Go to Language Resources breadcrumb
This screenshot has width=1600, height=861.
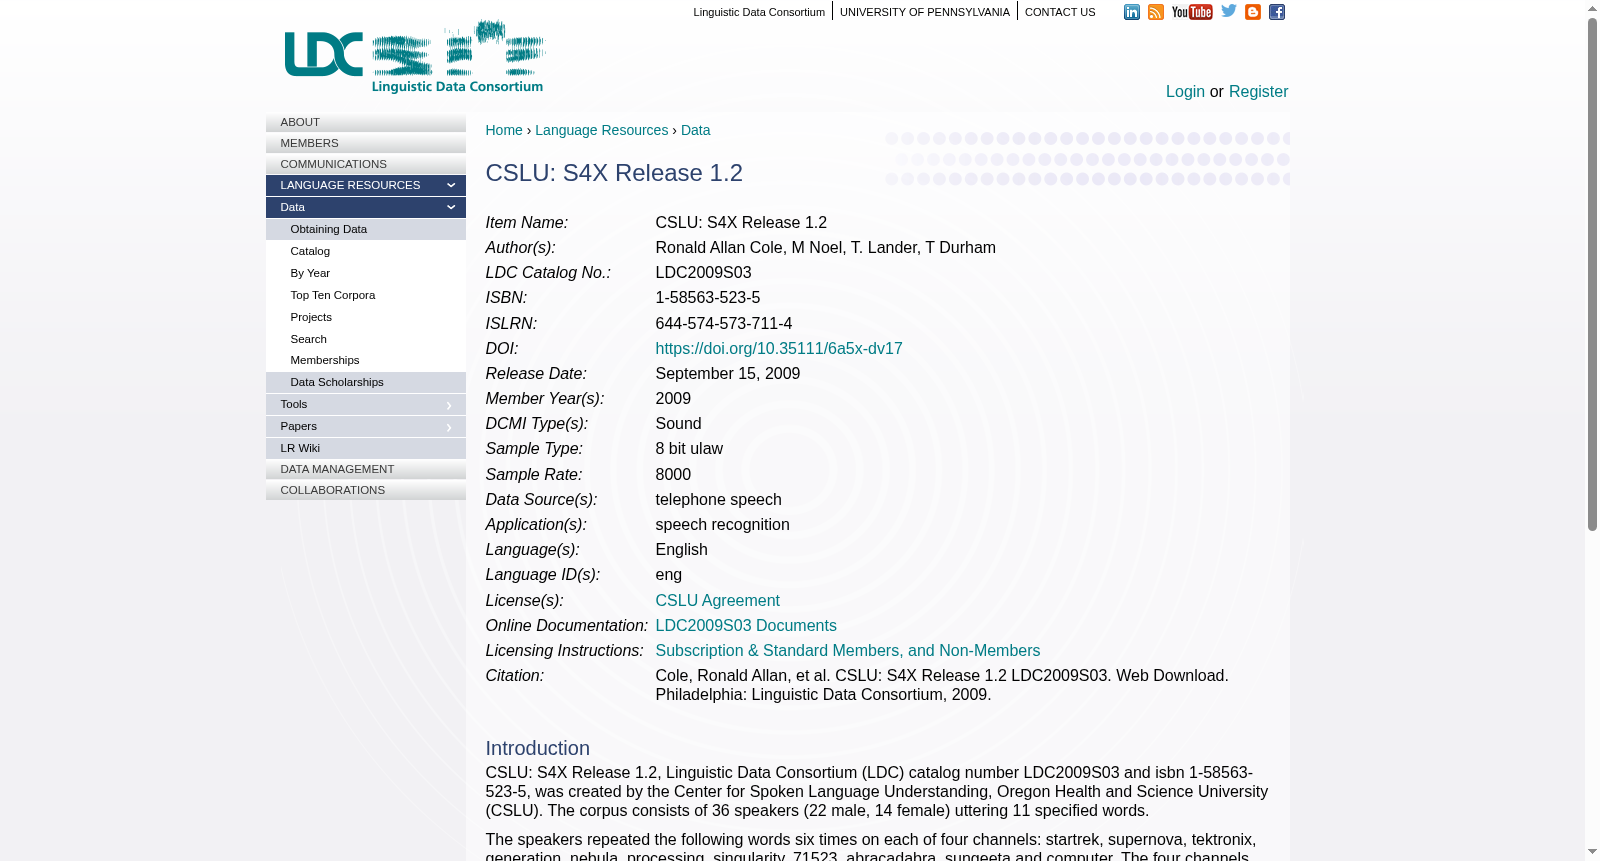(601, 130)
